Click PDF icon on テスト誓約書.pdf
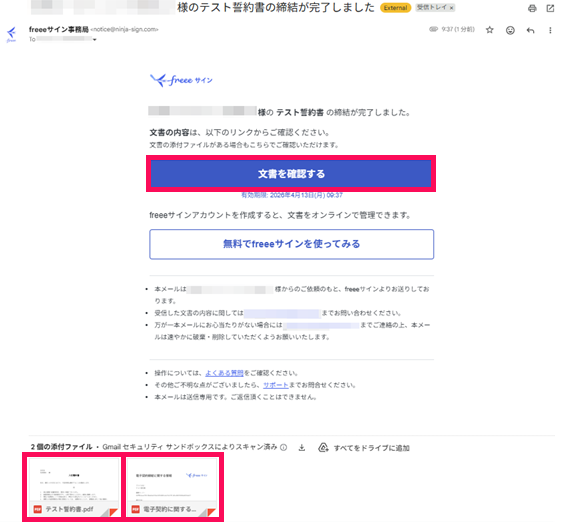Image resolution: width=573 pixels, height=525 pixels. click(x=37, y=509)
